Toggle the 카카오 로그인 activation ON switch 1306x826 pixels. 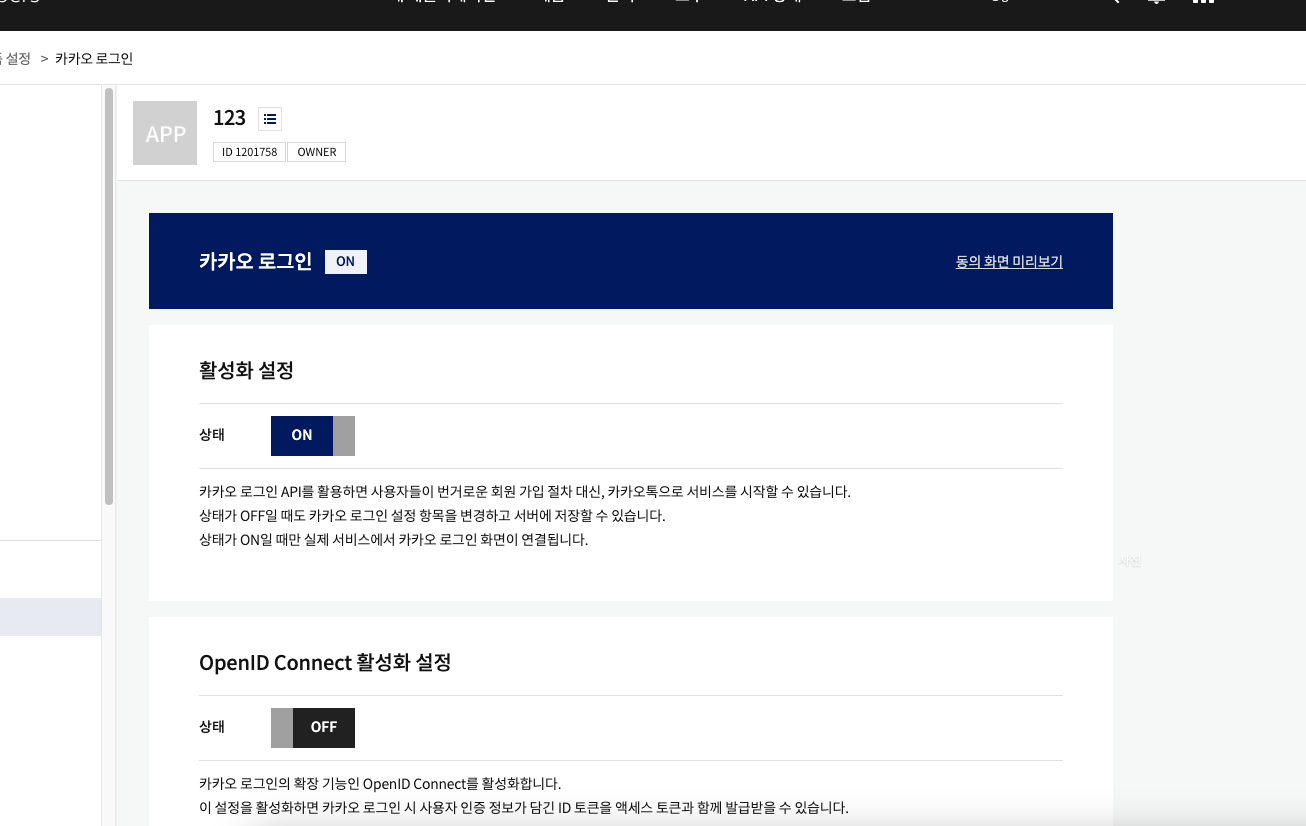pos(313,436)
